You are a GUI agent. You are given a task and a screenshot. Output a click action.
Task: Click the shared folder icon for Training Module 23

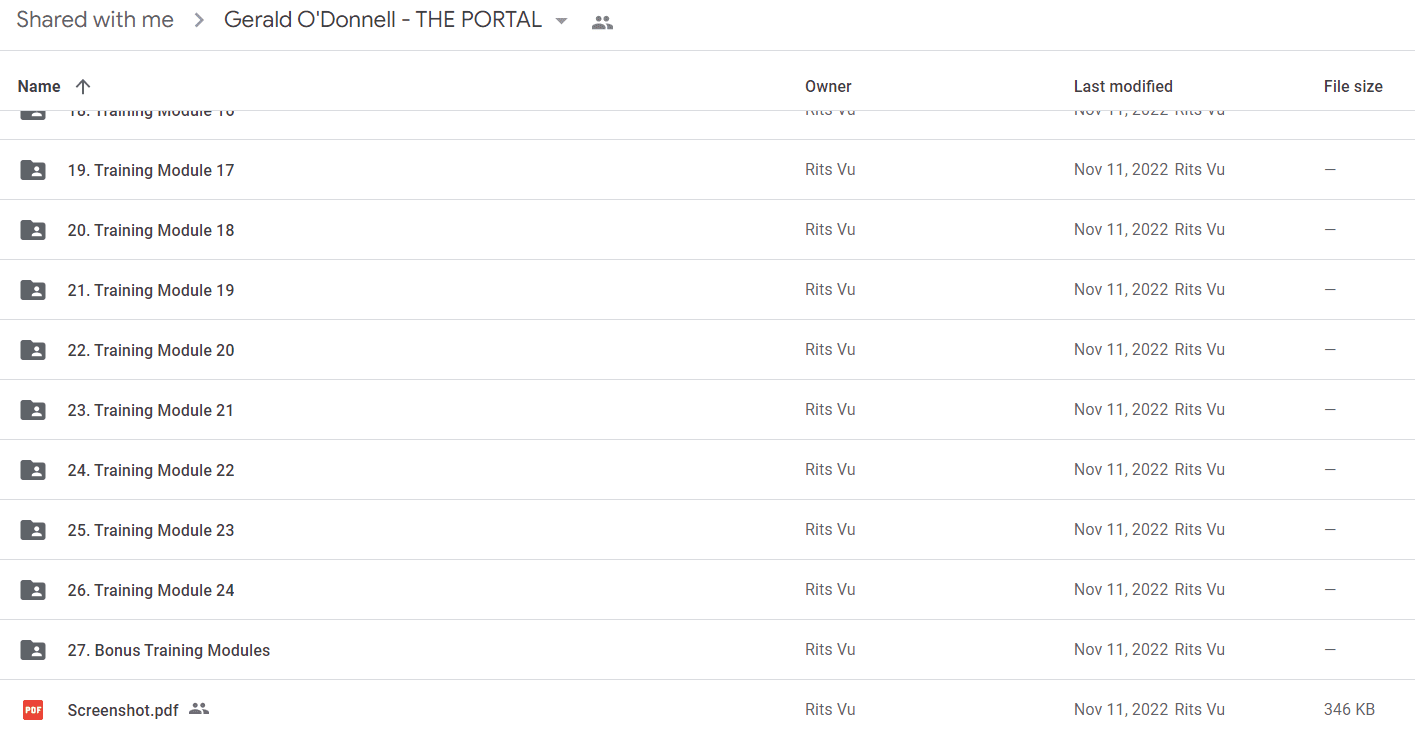coord(33,530)
